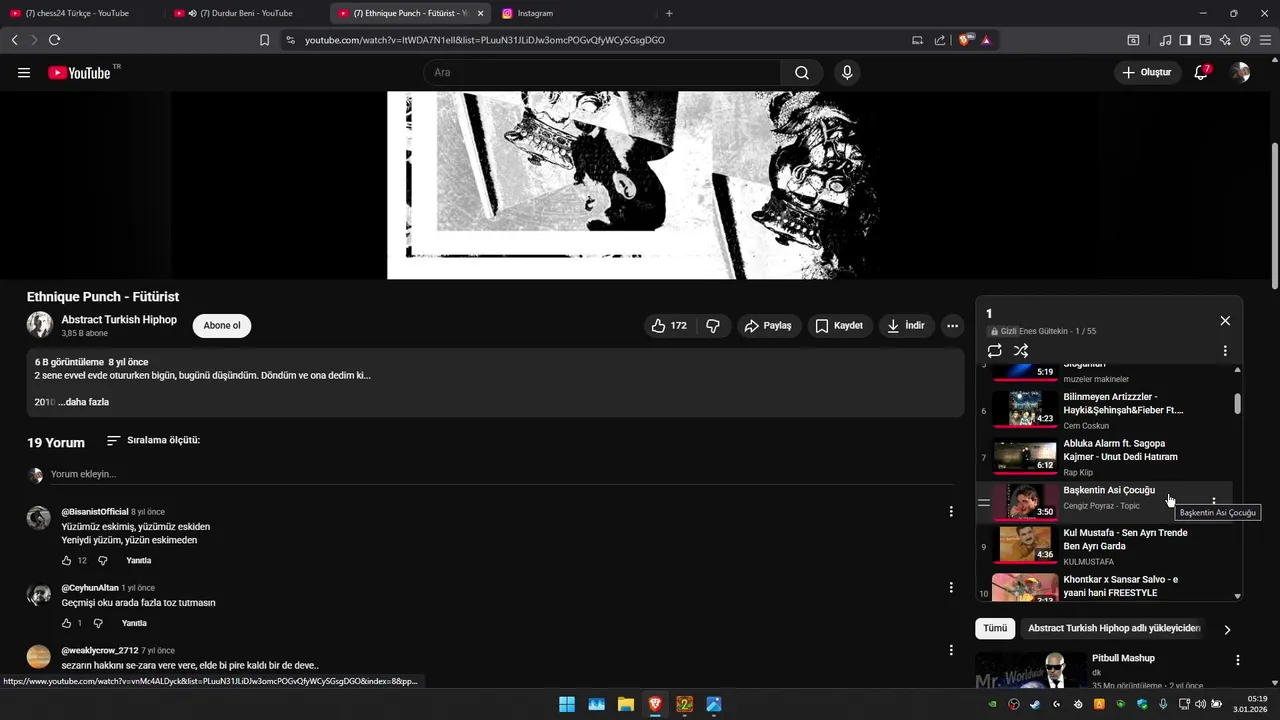Open the Brave Leo AI sparkle icon
Screen dimensions: 1280x720
point(1225,40)
